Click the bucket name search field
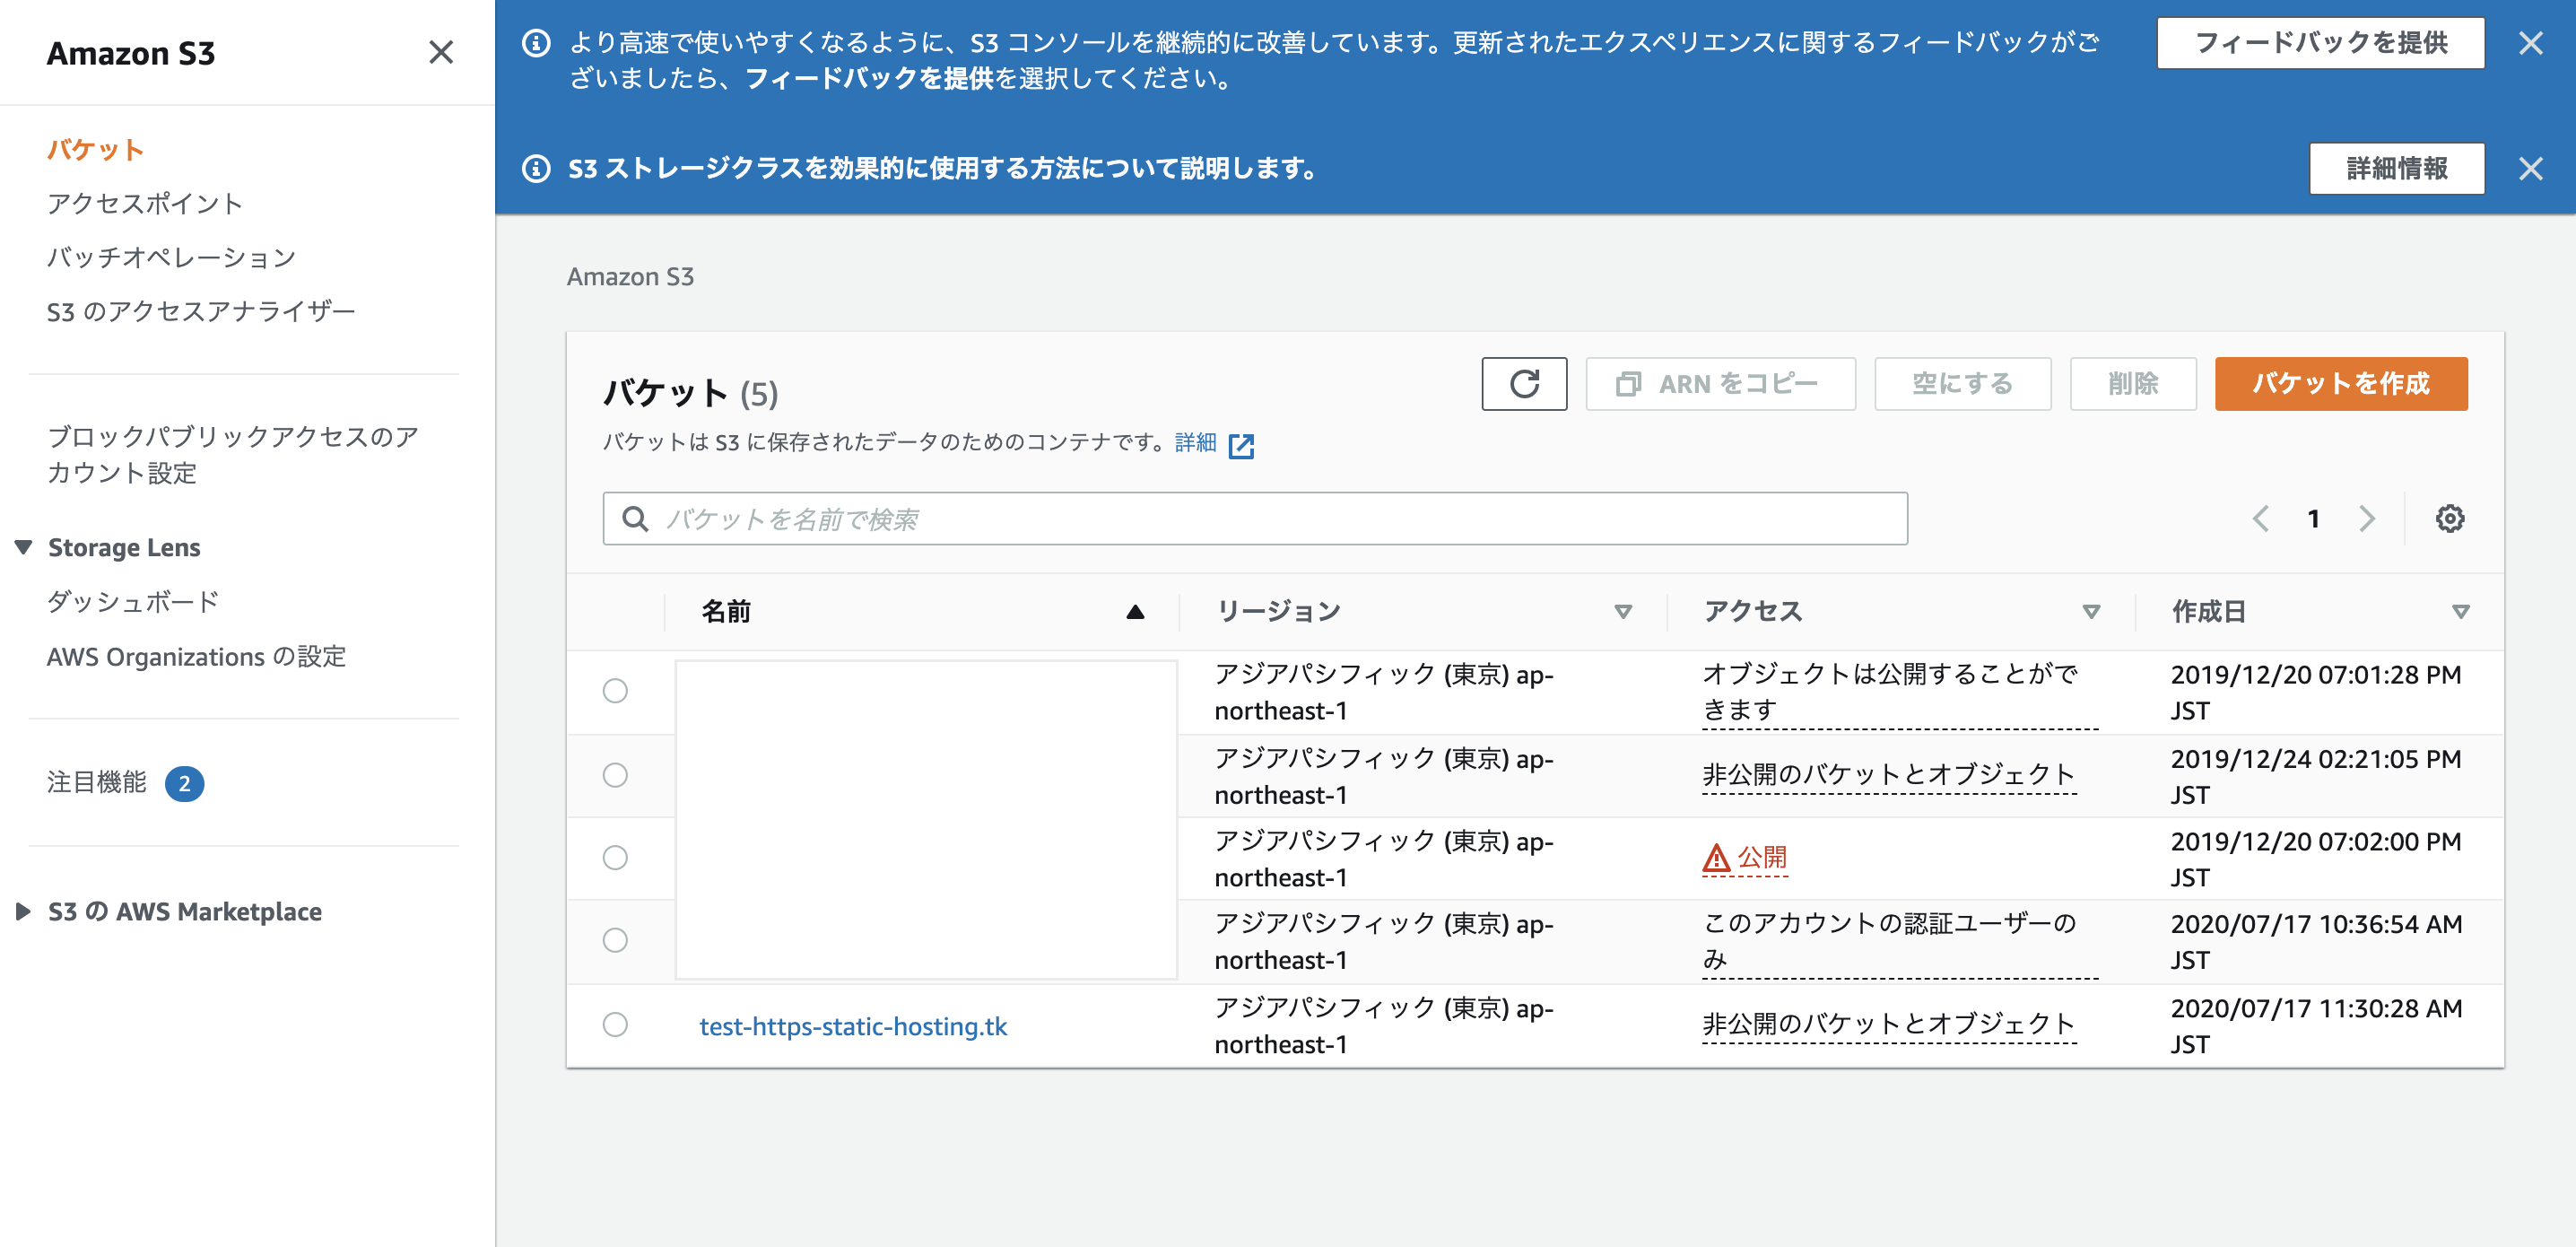This screenshot has width=2576, height=1247. [1254, 518]
